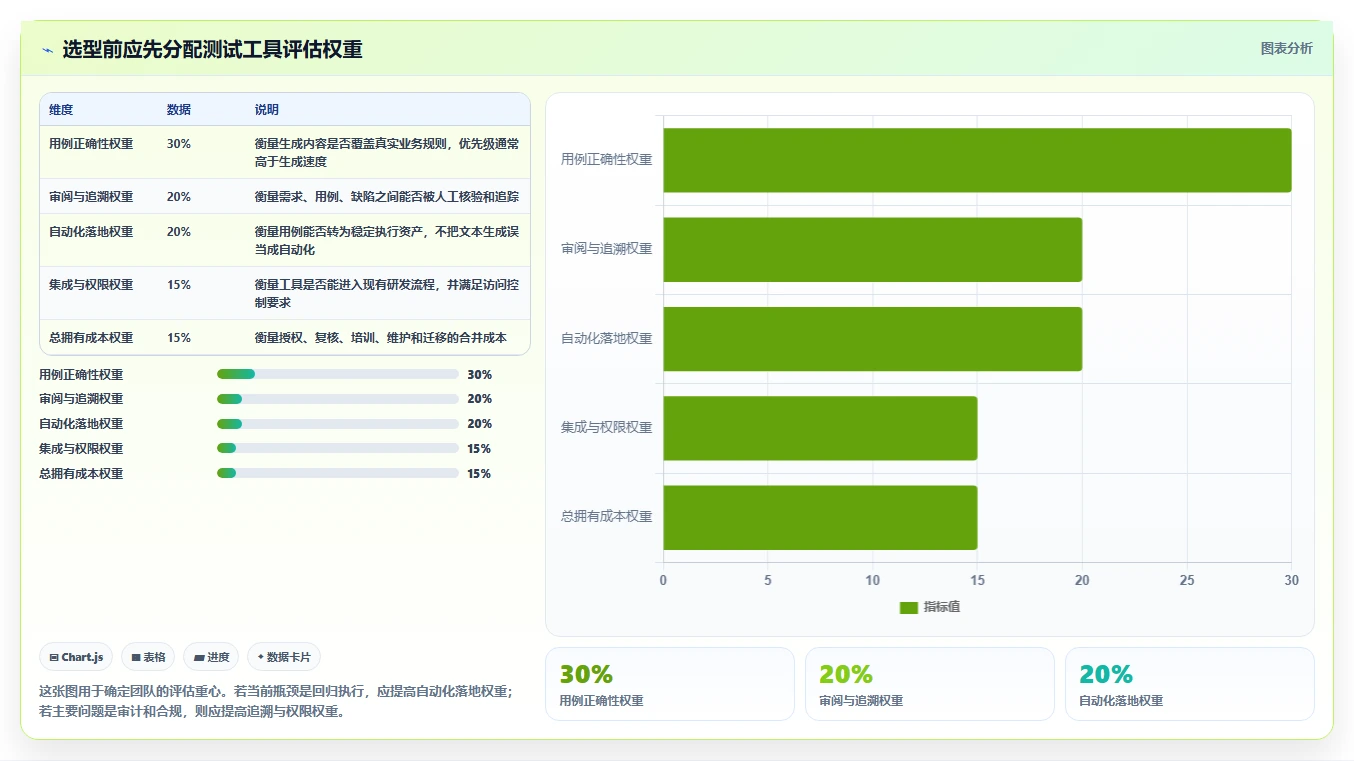
Task: Click the 集成与权限权重 progress bar
Action: (338, 448)
